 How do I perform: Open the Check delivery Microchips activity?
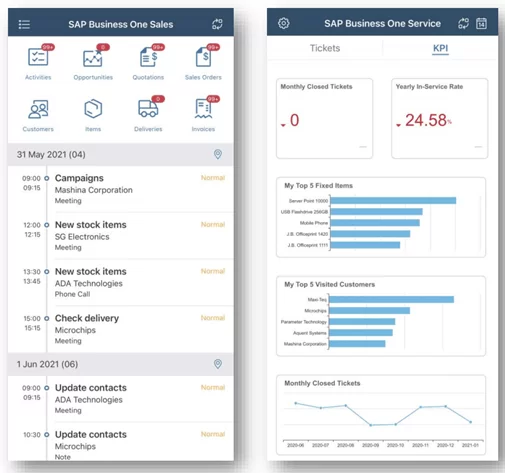coord(121,329)
